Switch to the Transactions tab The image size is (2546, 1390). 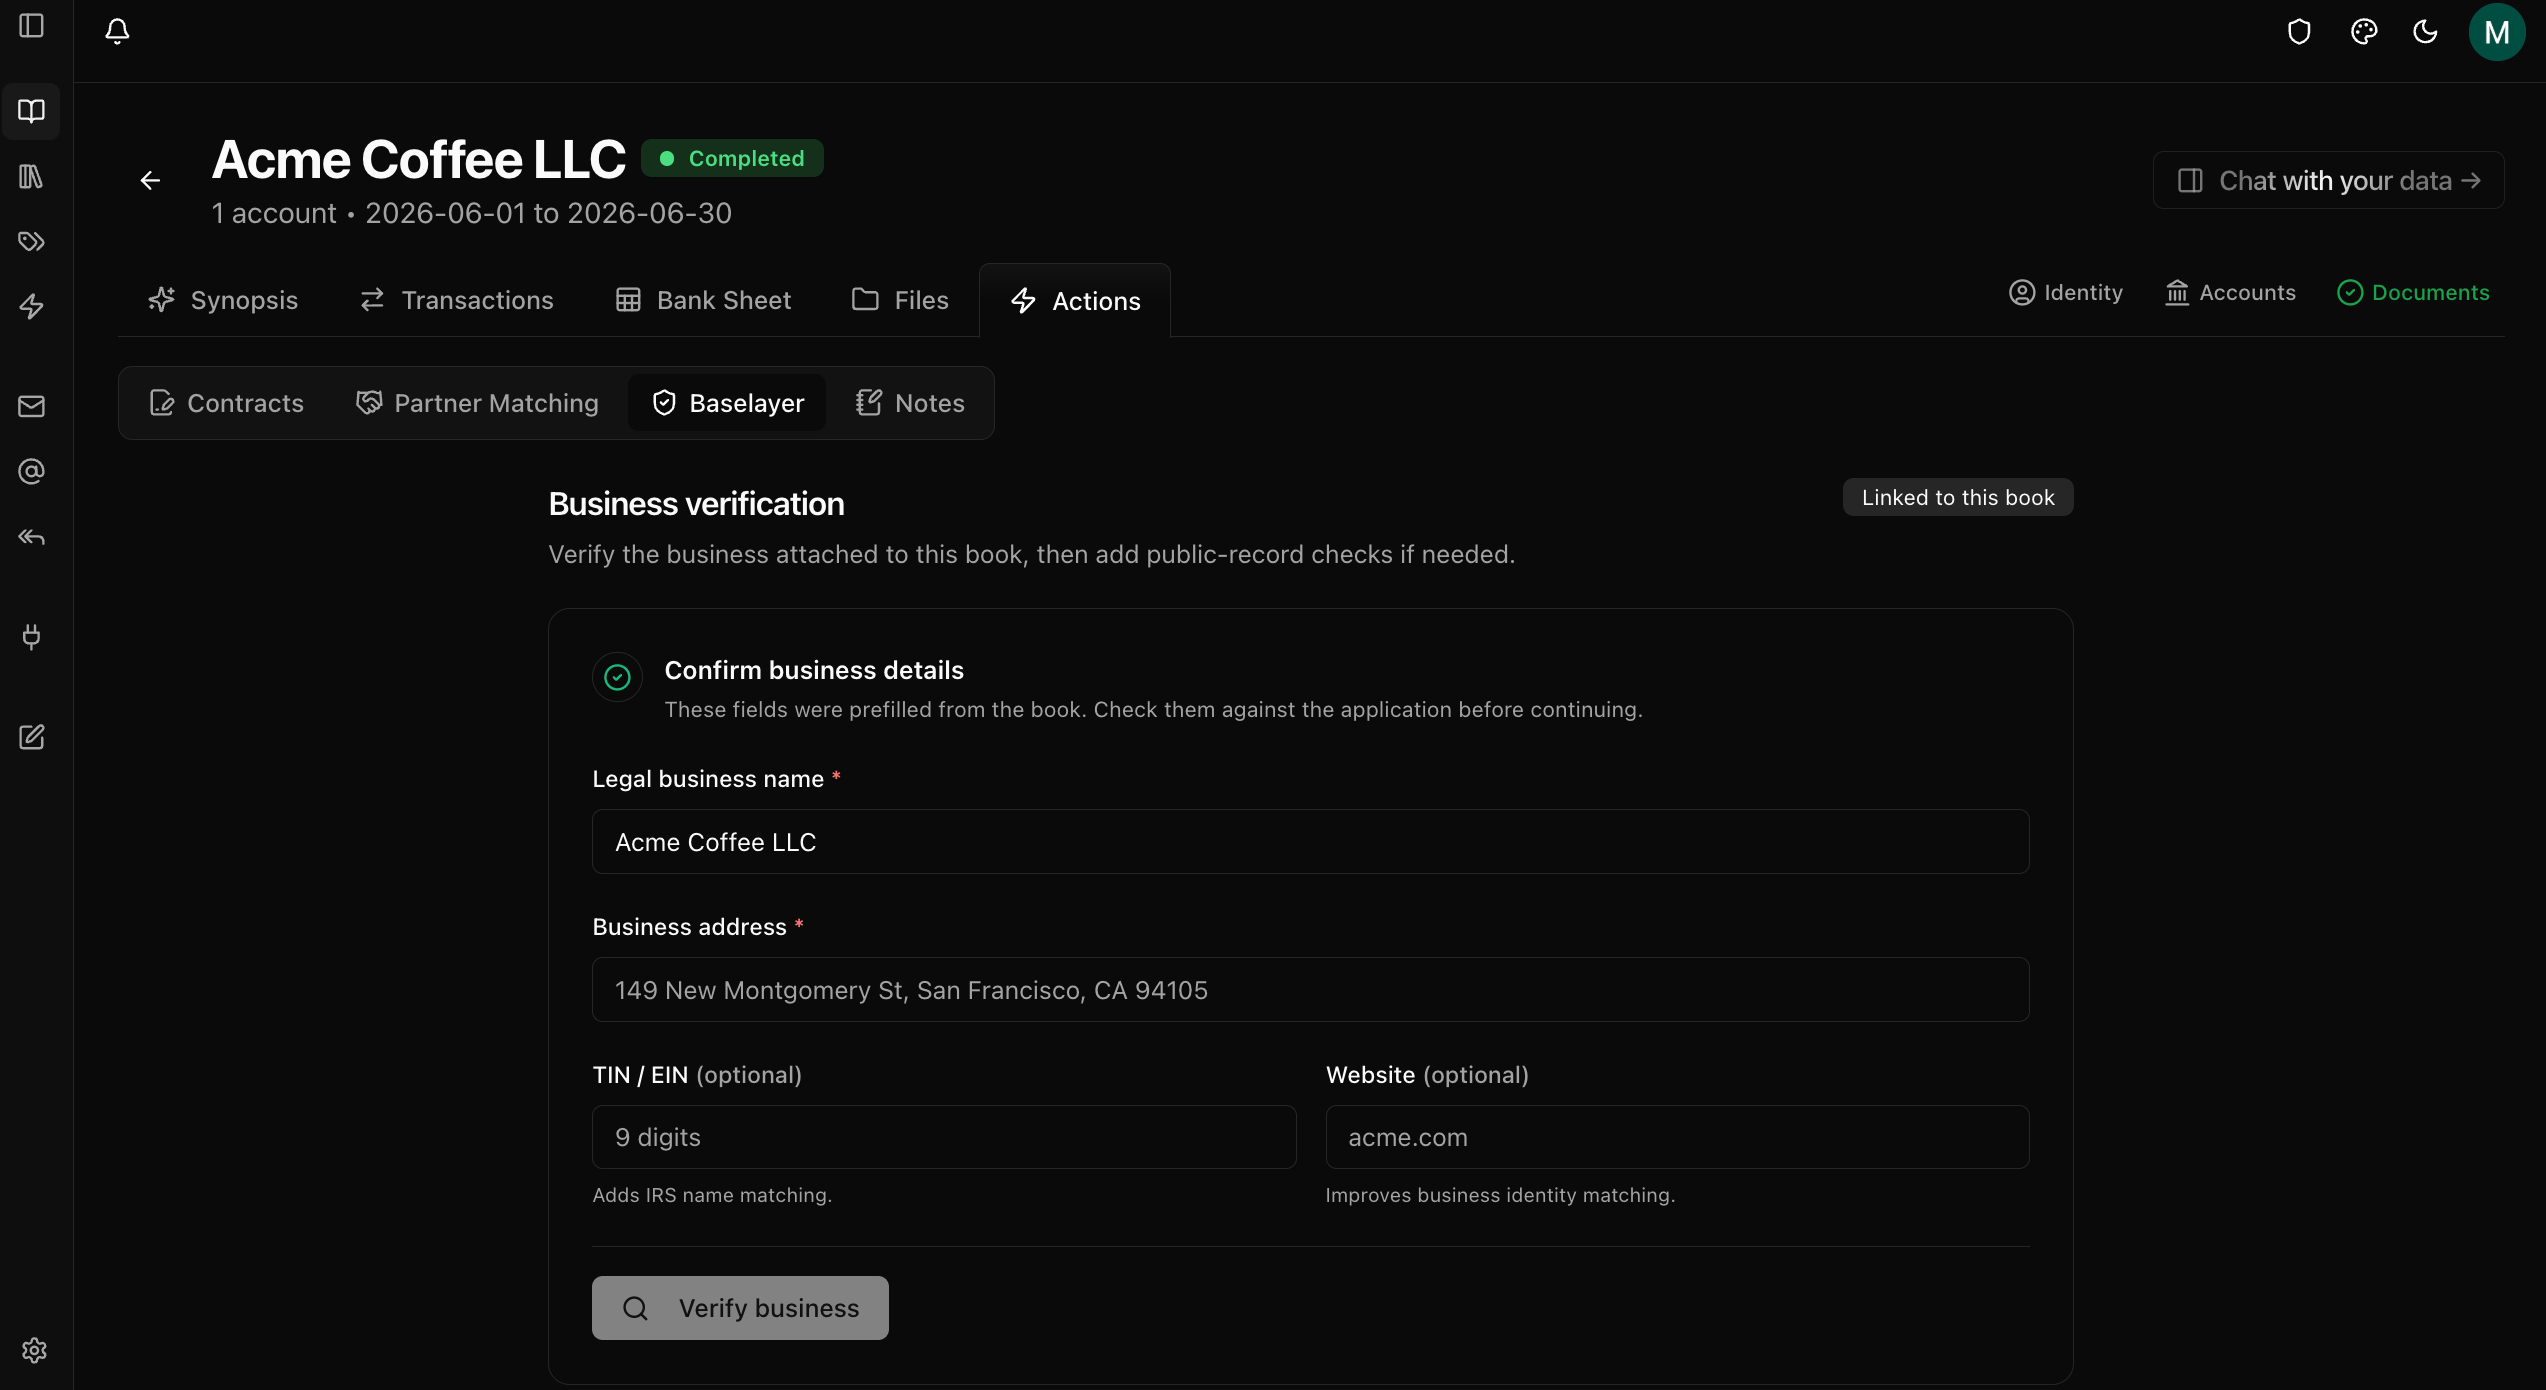pyautogui.click(x=456, y=300)
